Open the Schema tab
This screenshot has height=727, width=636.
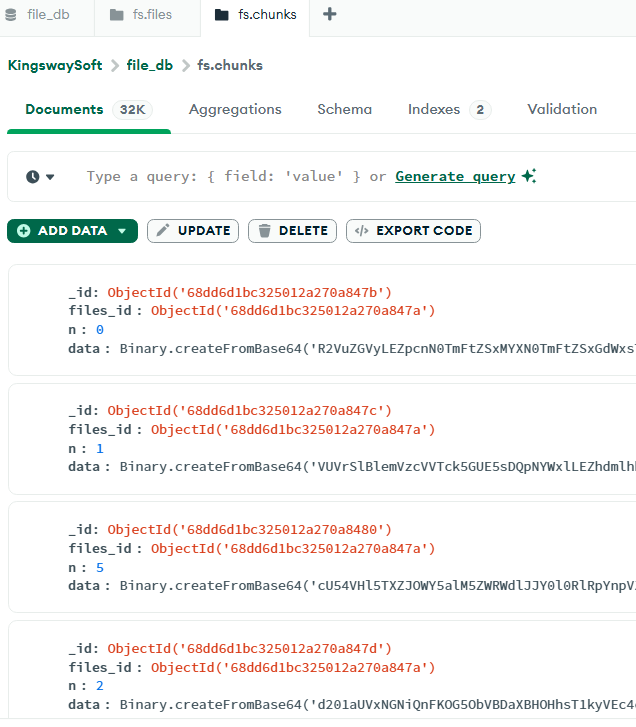tap(344, 109)
